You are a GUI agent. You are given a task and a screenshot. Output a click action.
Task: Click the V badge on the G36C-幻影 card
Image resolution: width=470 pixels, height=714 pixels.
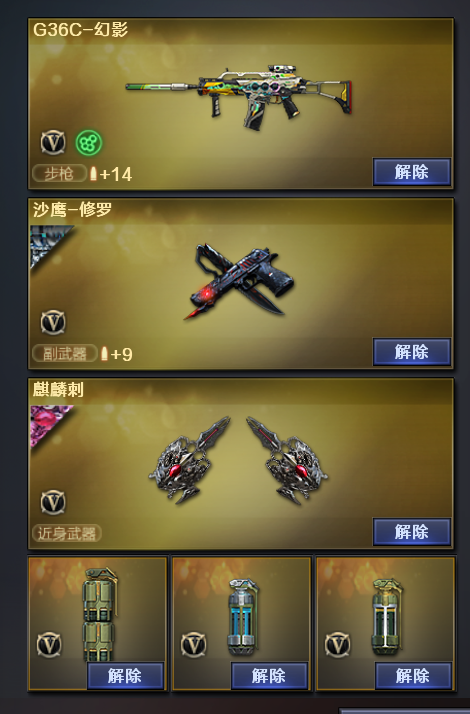tap(53, 143)
